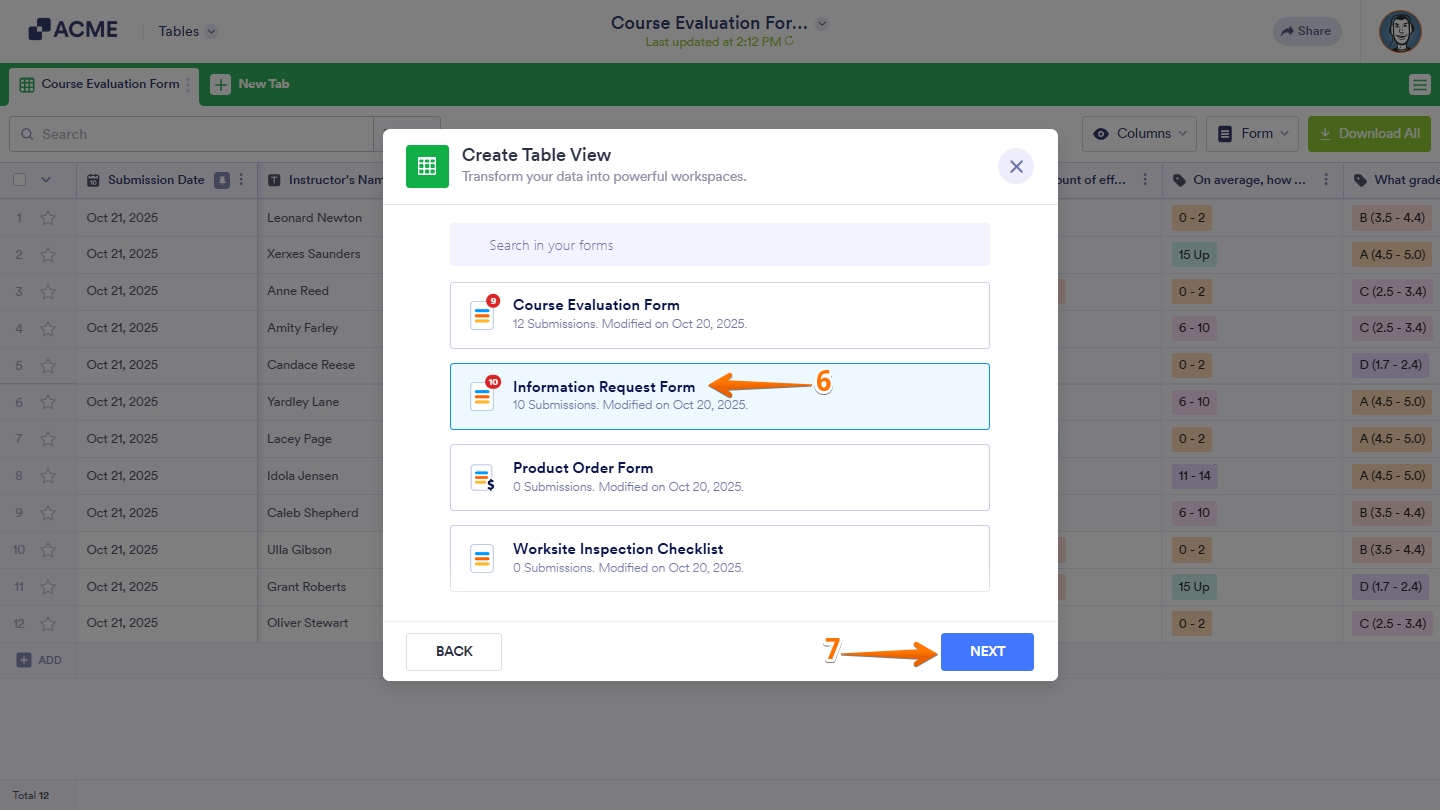This screenshot has width=1440, height=810.
Task: Click the calendar icon on Submission Date header
Action: (93, 180)
